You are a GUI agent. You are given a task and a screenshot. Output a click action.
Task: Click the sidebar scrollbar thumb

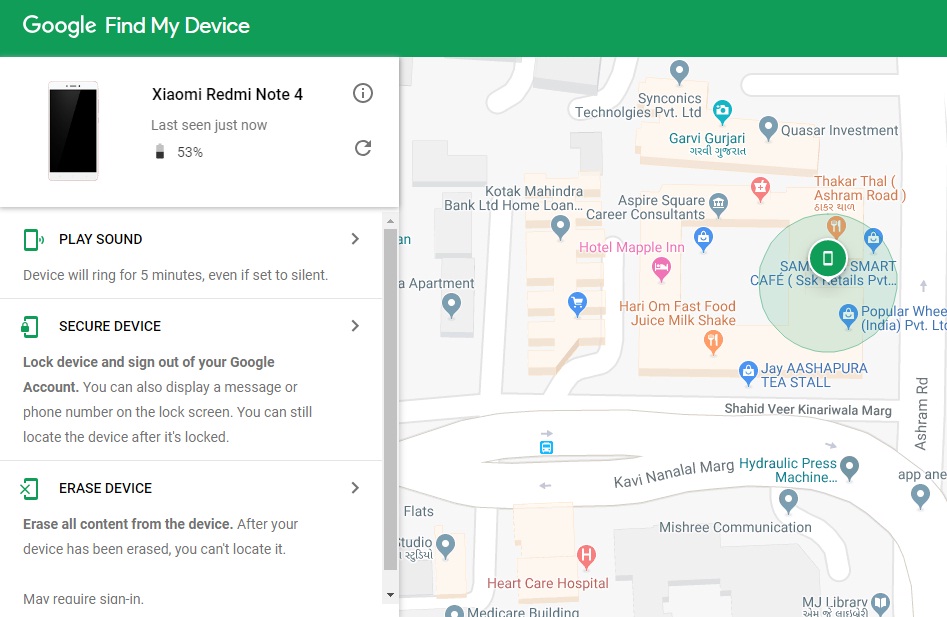(390, 400)
